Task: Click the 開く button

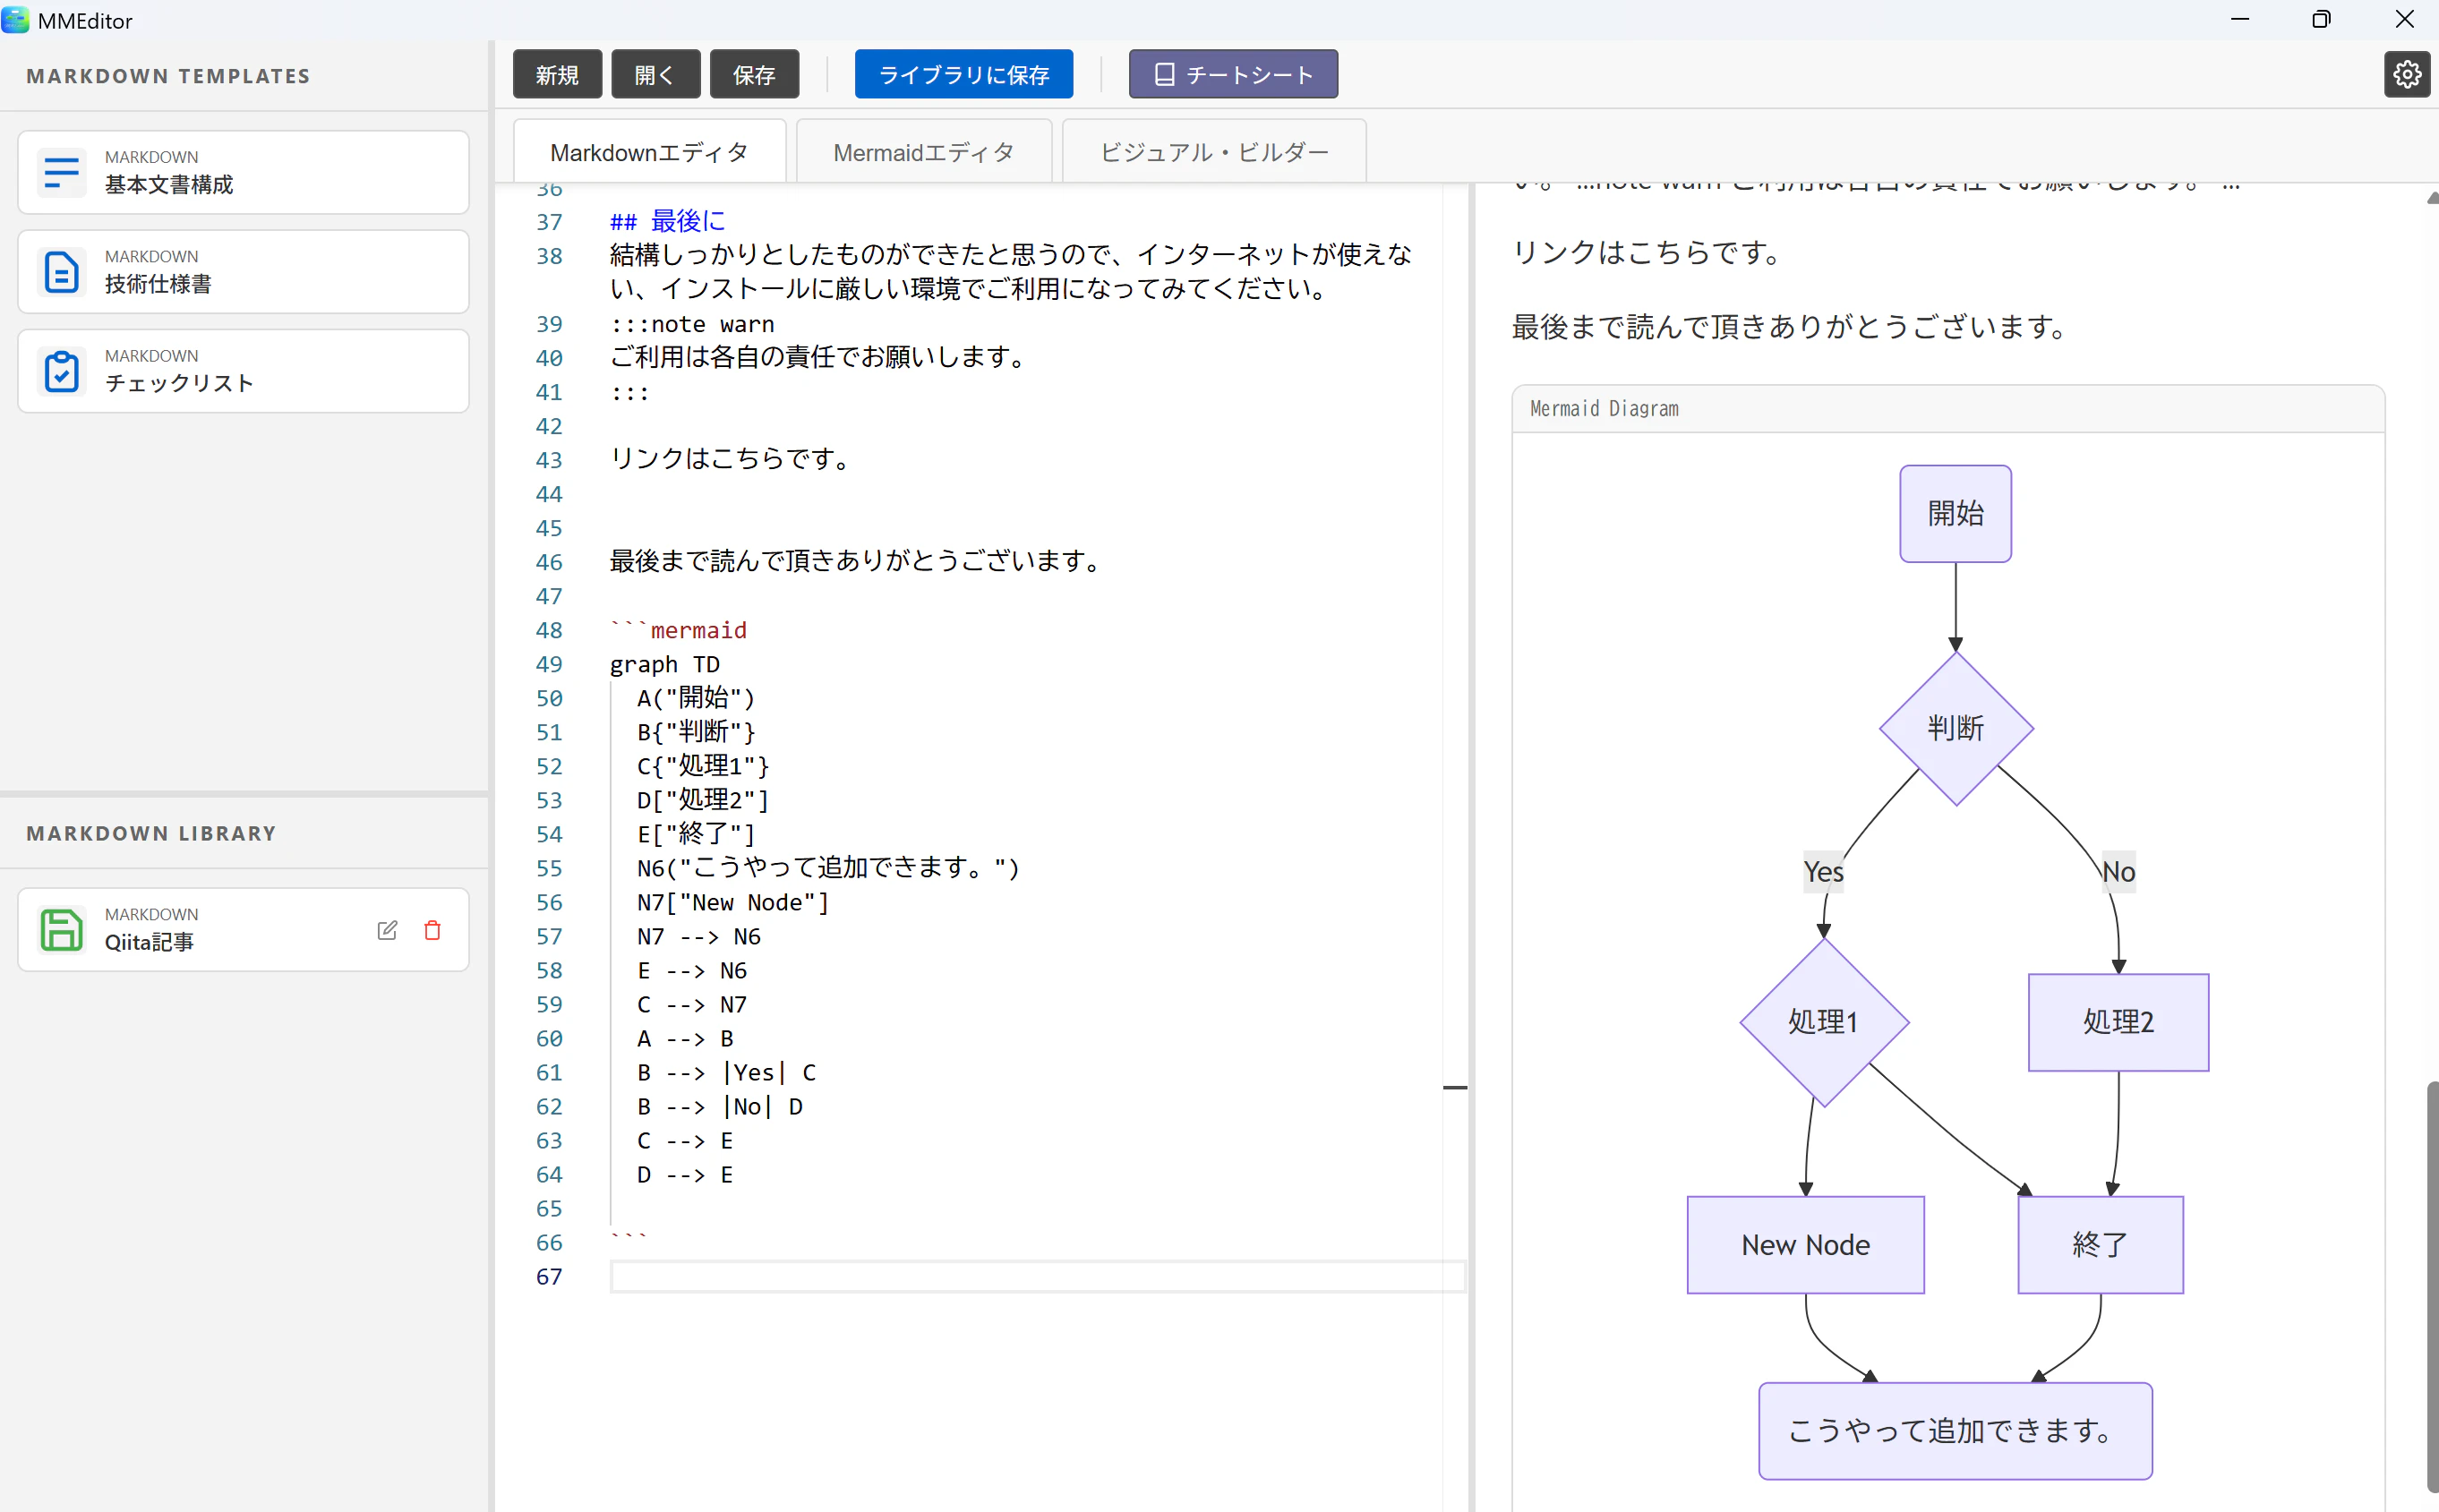Action: (x=655, y=74)
